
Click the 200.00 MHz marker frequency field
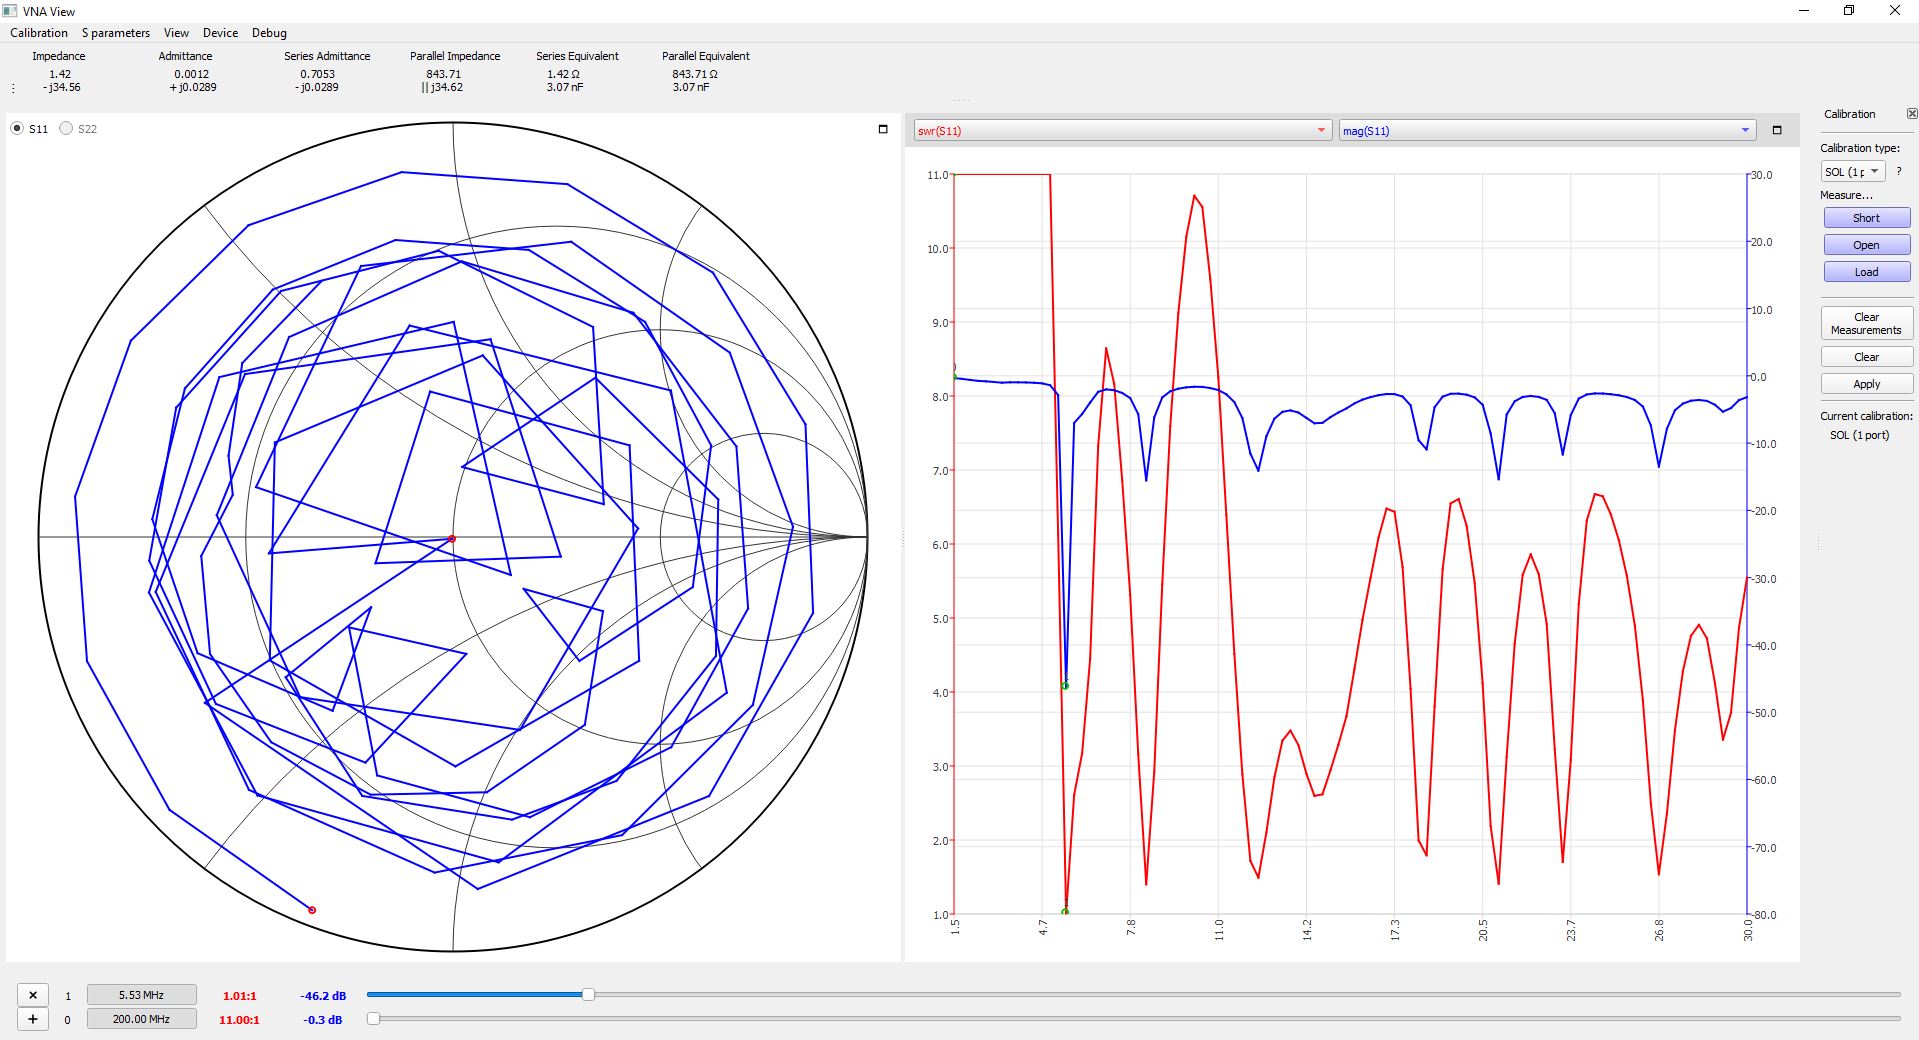141,1019
